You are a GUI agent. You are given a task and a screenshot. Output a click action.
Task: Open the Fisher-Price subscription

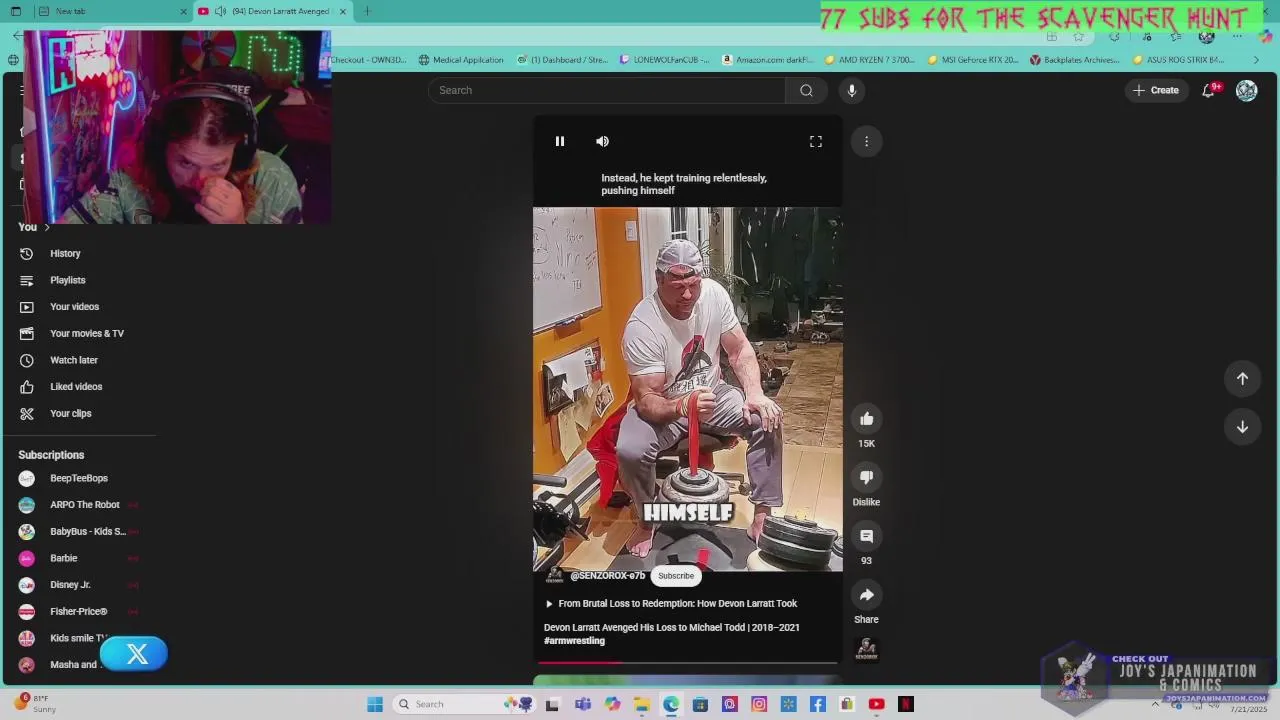80,611
